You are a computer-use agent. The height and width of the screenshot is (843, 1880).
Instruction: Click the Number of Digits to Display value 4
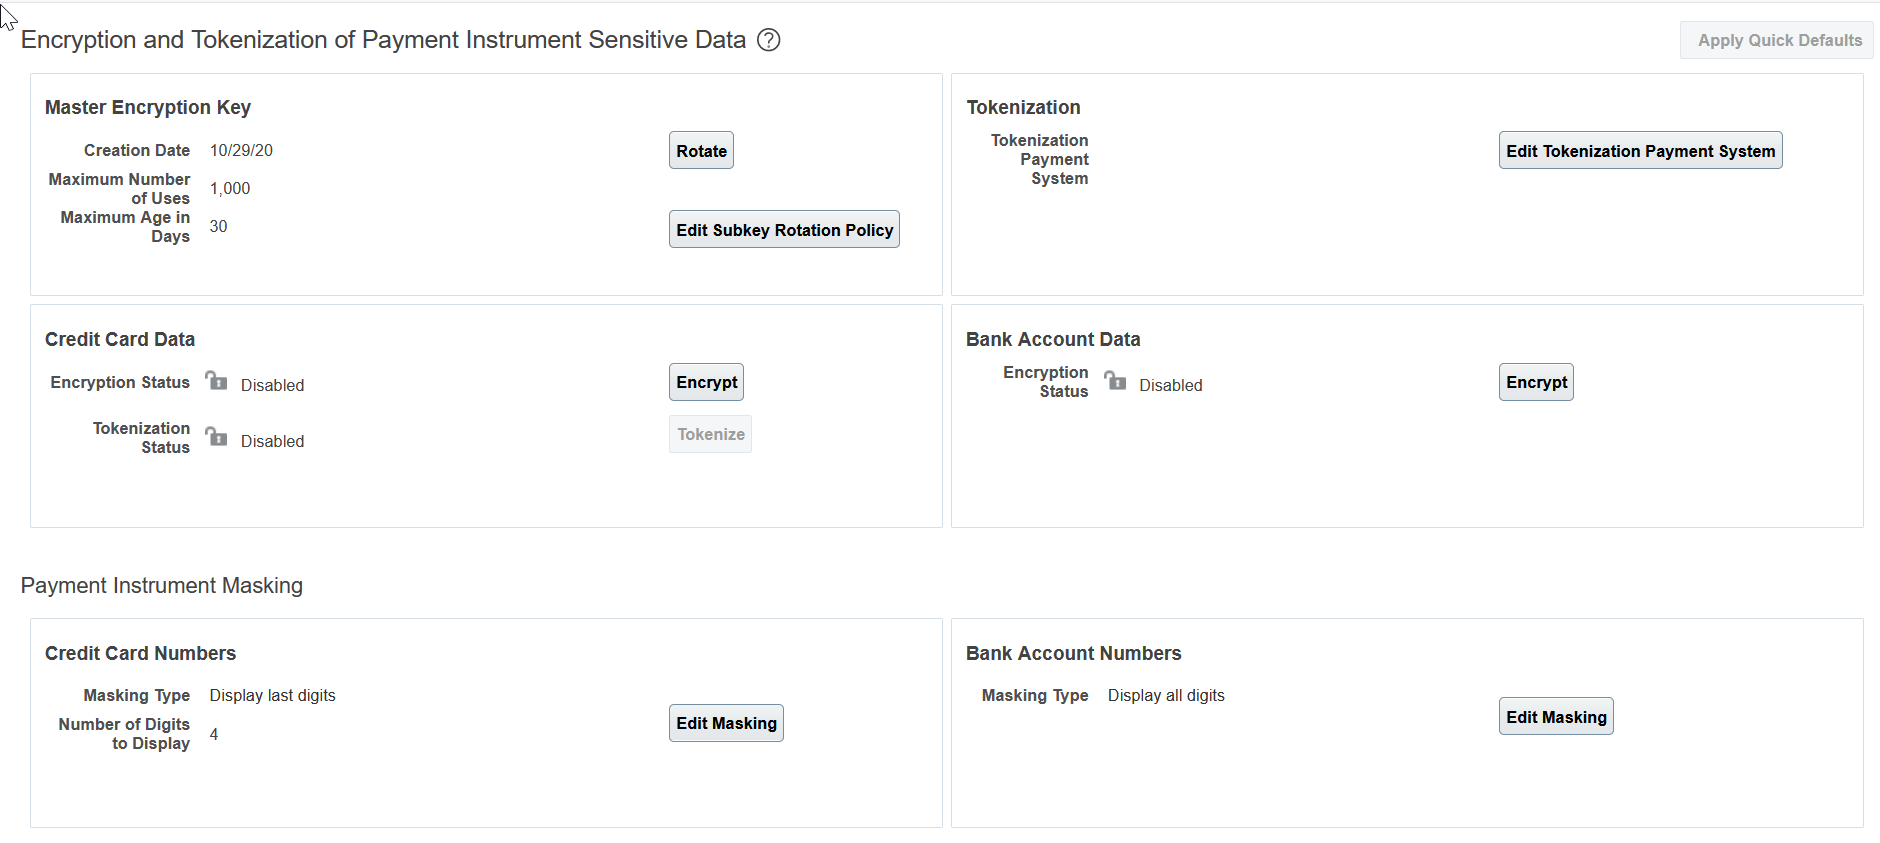213,734
